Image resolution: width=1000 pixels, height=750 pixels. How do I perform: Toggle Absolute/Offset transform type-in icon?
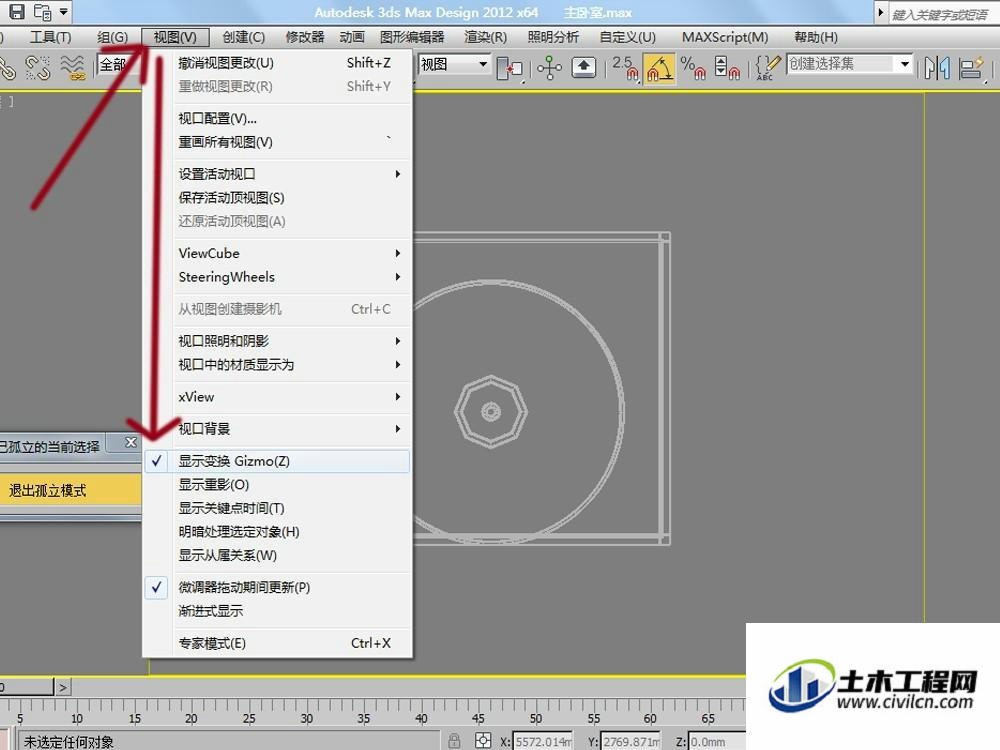click(483, 740)
